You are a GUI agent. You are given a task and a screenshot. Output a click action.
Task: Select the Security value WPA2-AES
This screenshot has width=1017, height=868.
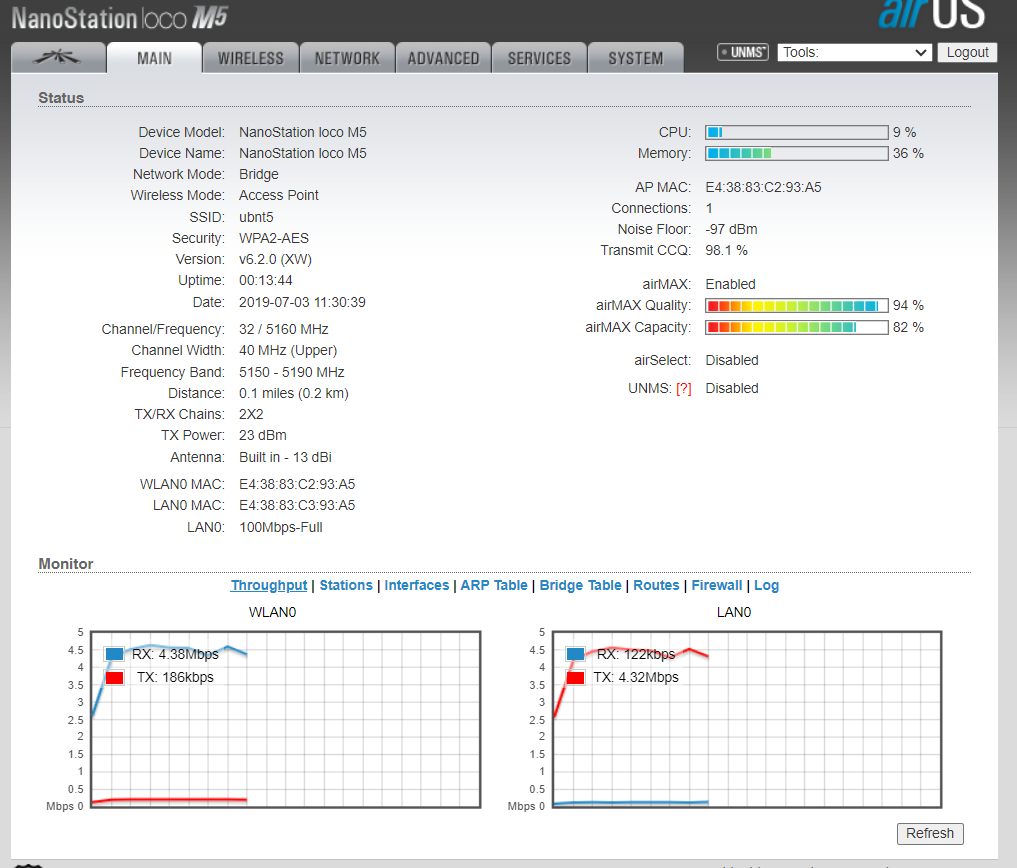[274, 238]
